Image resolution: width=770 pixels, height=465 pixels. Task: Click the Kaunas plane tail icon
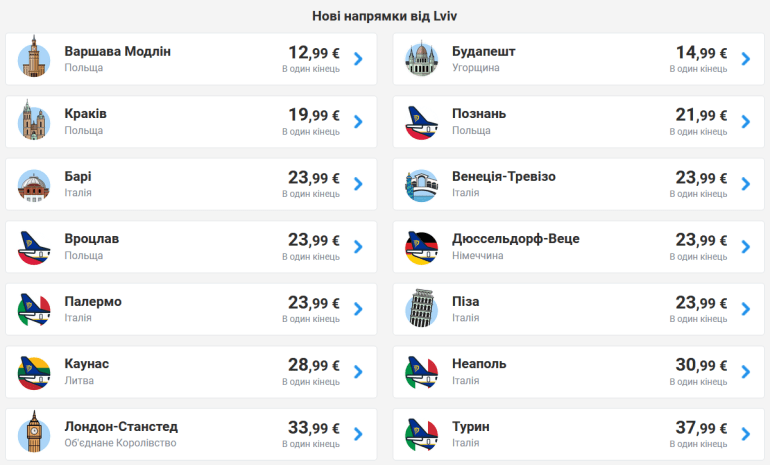point(34,371)
